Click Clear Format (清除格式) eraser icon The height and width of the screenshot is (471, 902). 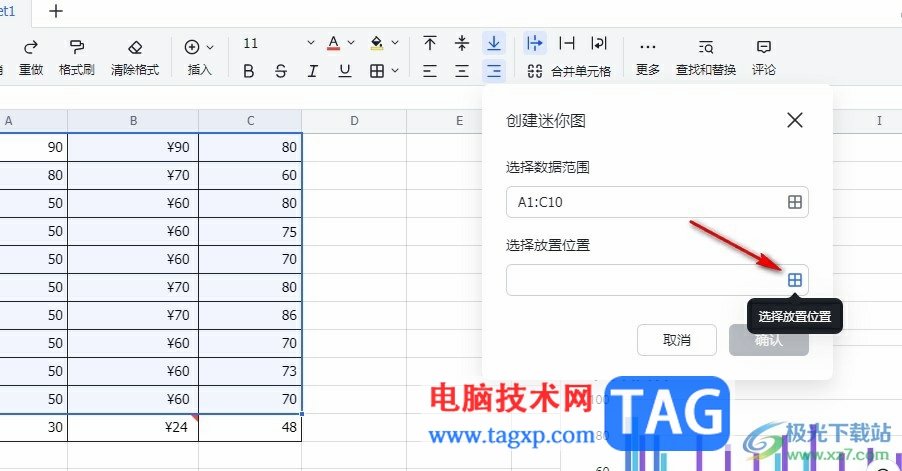[x=135, y=47]
